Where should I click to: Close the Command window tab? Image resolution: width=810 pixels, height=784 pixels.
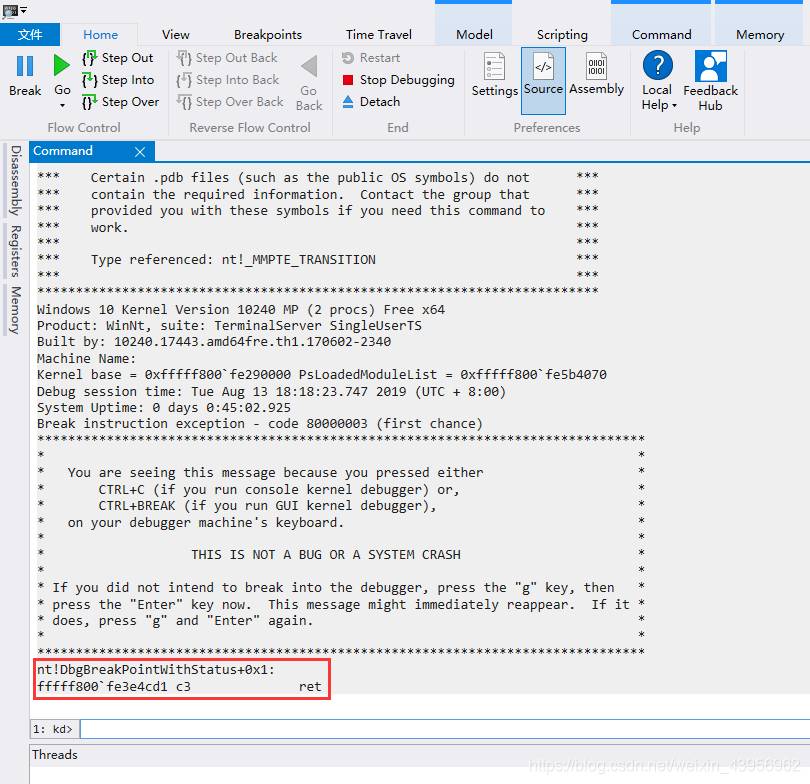pos(139,151)
